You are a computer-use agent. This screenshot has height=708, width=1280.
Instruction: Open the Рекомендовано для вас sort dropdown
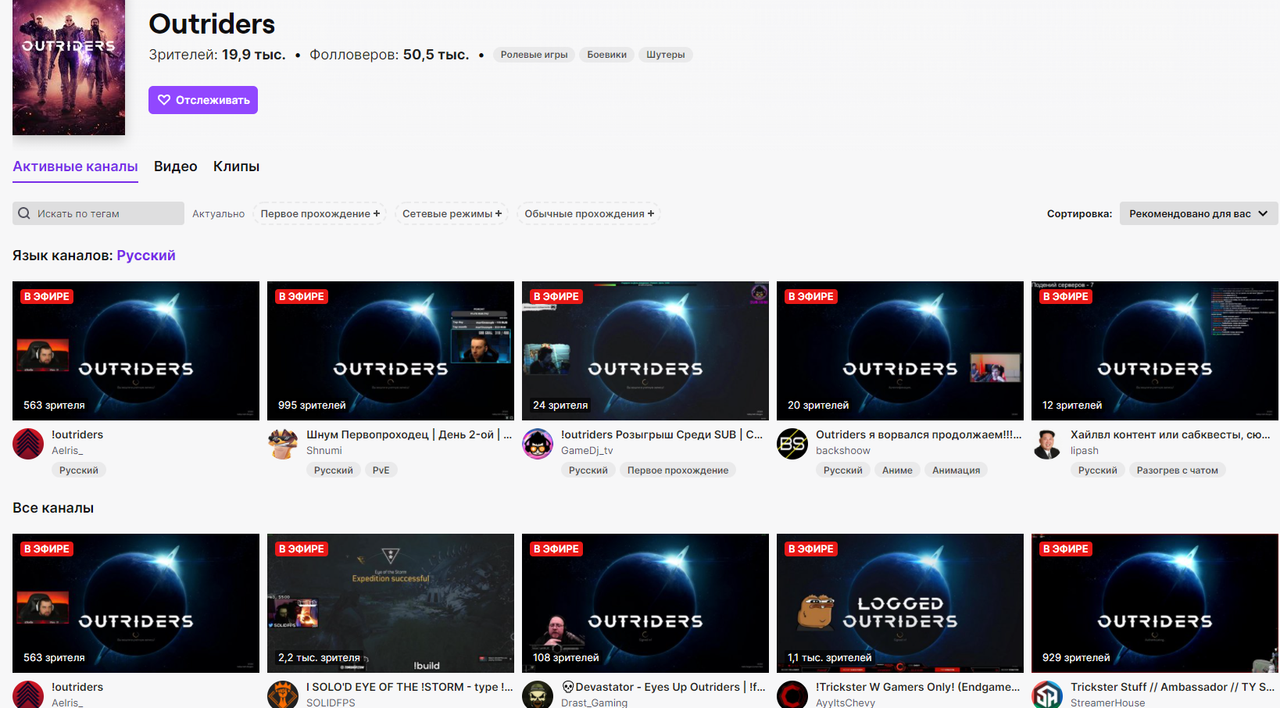click(x=1199, y=213)
